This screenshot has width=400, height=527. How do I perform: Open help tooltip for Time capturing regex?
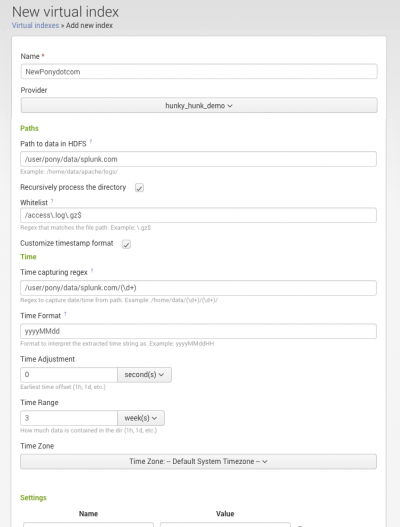92,270
